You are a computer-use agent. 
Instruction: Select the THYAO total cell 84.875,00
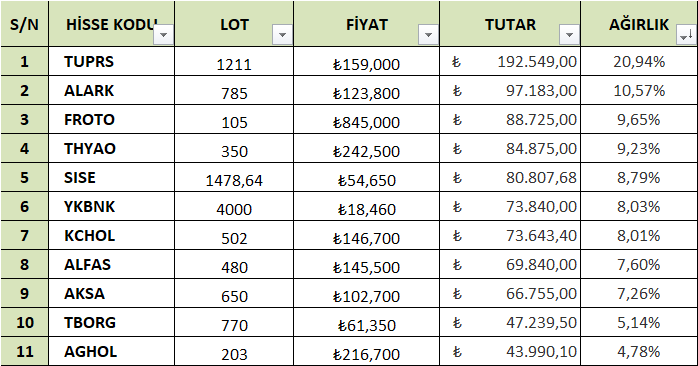pos(510,148)
